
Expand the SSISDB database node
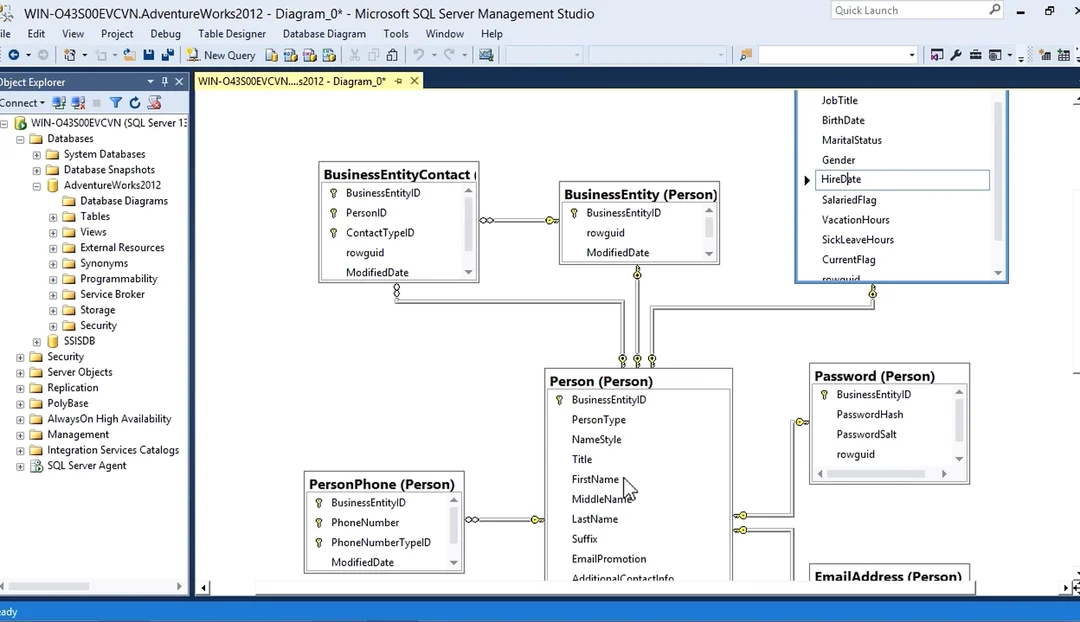point(37,342)
